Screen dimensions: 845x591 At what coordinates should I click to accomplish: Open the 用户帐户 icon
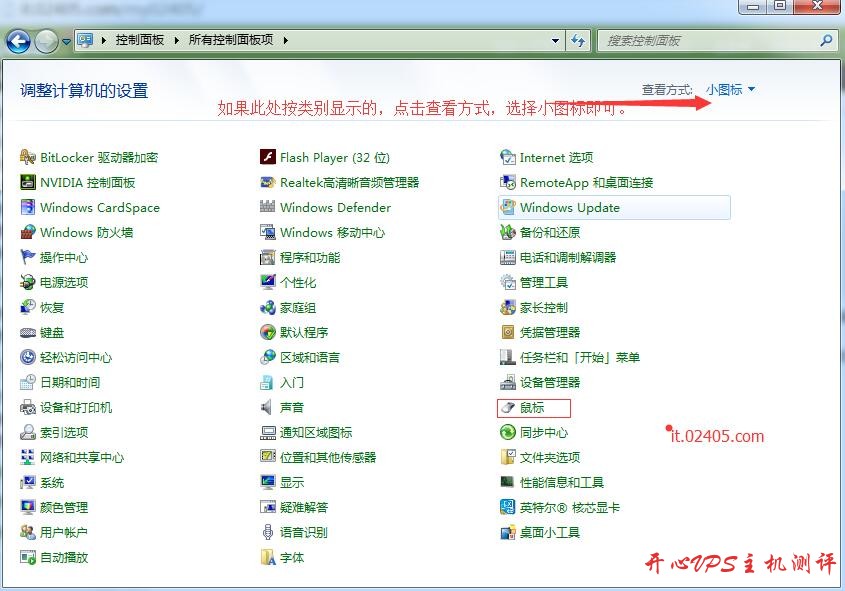coord(27,532)
